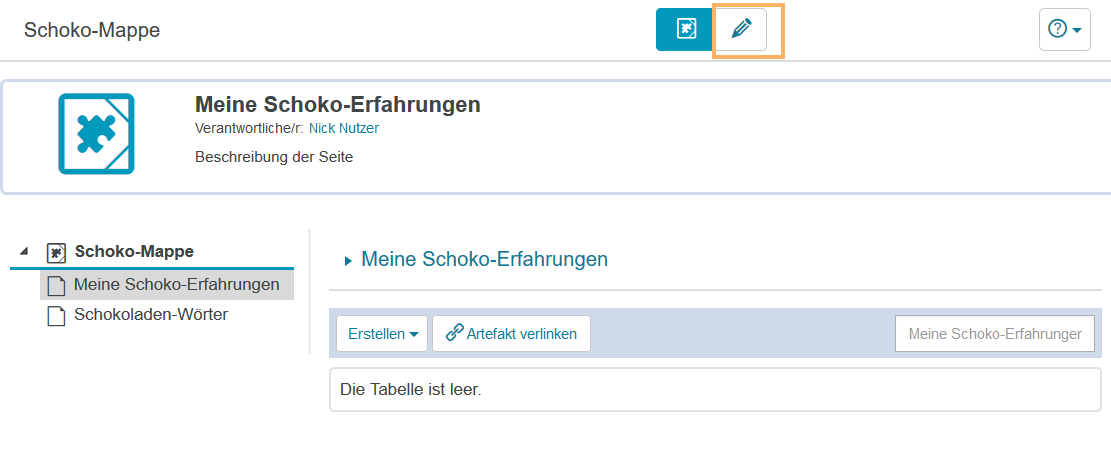Click the 'Die Tabelle ist leer.' row

tap(714, 389)
